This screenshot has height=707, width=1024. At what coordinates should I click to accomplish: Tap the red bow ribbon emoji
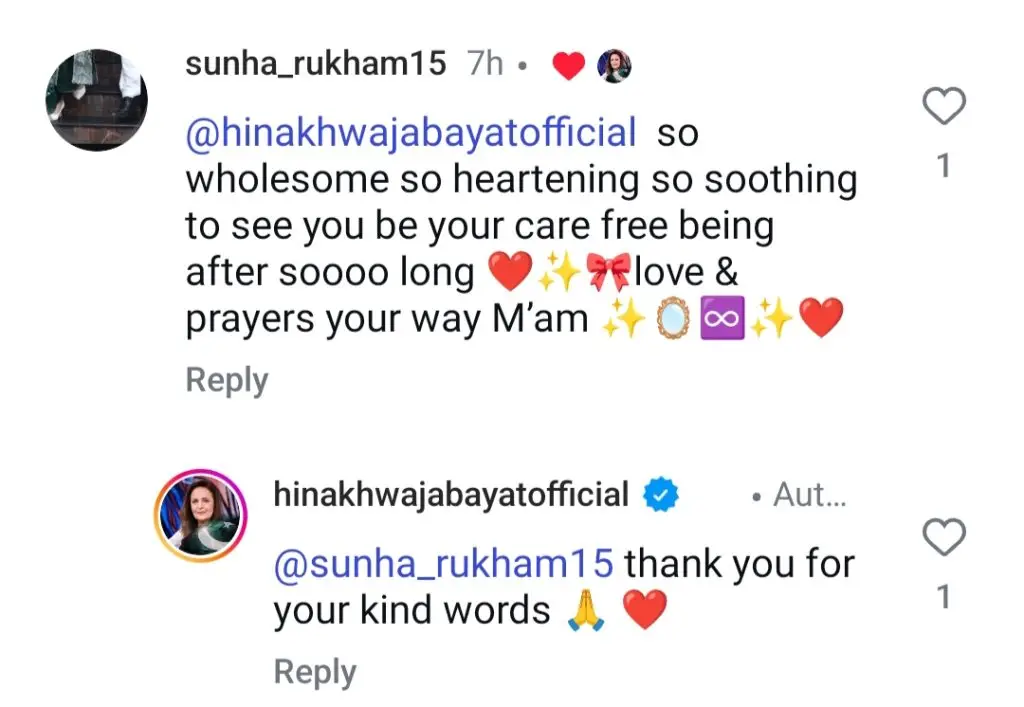pos(608,272)
